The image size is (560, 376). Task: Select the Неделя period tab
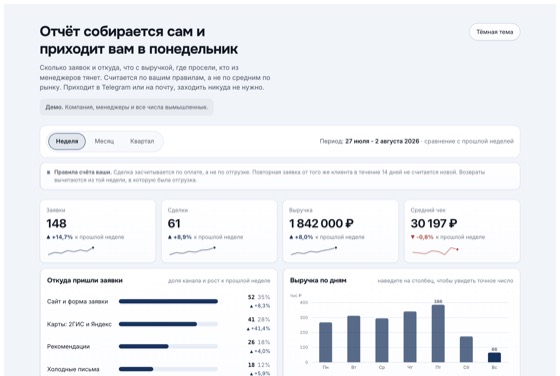pyautogui.click(x=67, y=141)
